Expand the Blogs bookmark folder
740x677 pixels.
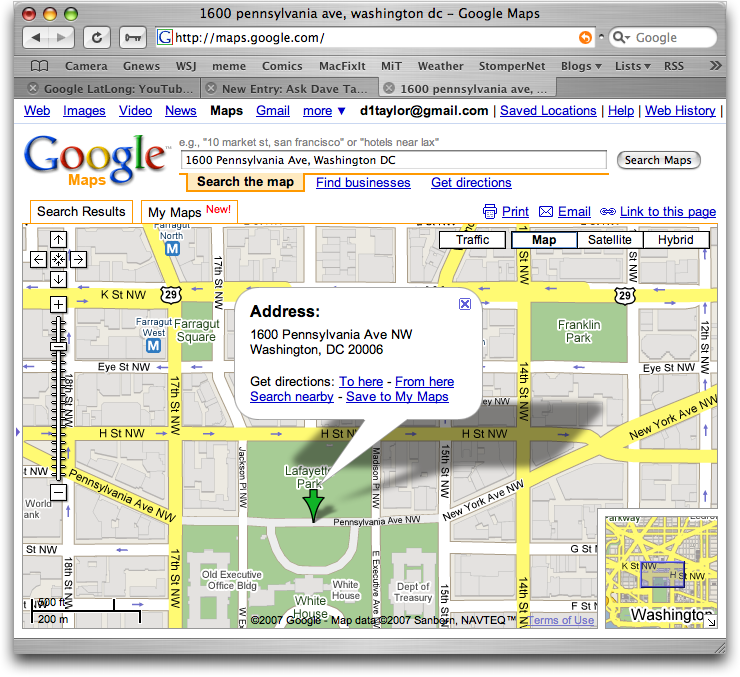581,66
